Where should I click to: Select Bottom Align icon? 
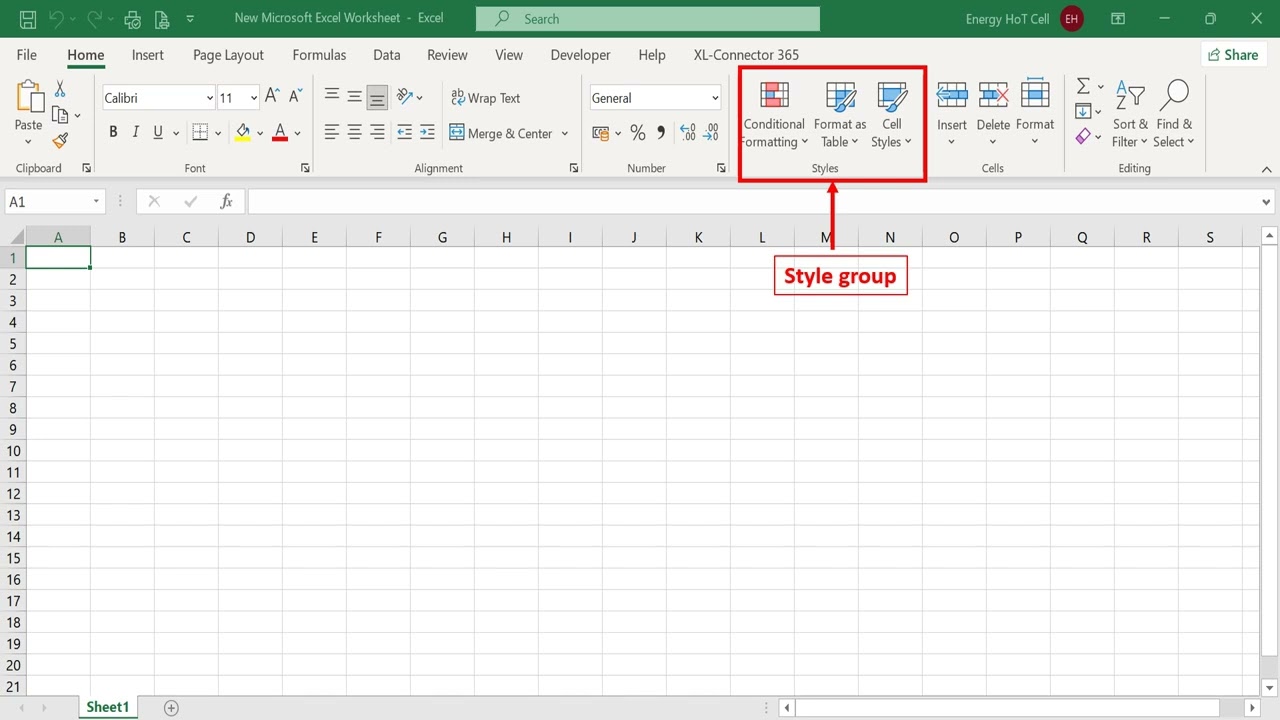tap(377, 97)
